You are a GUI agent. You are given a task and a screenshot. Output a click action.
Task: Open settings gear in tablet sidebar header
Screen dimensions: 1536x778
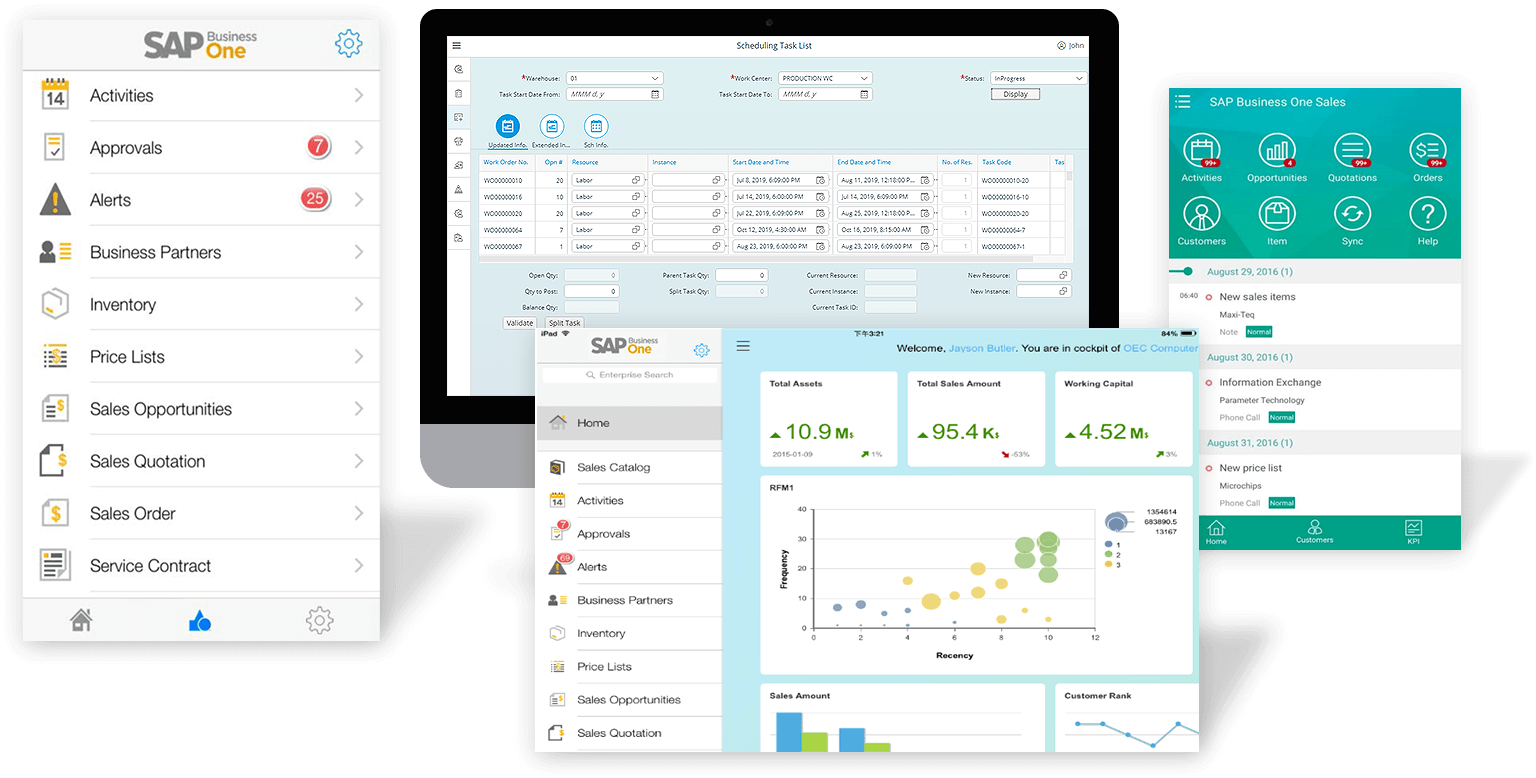click(702, 351)
